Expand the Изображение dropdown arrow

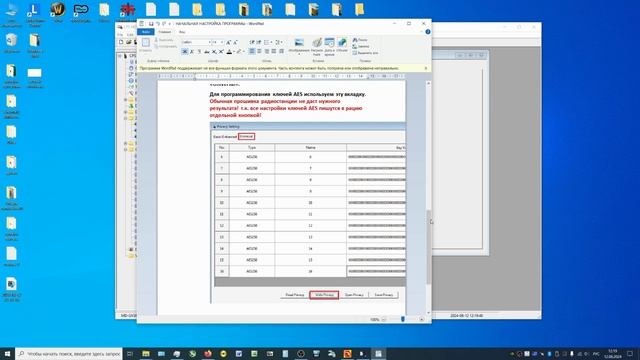pyautogui.click(x=299, y=54)
